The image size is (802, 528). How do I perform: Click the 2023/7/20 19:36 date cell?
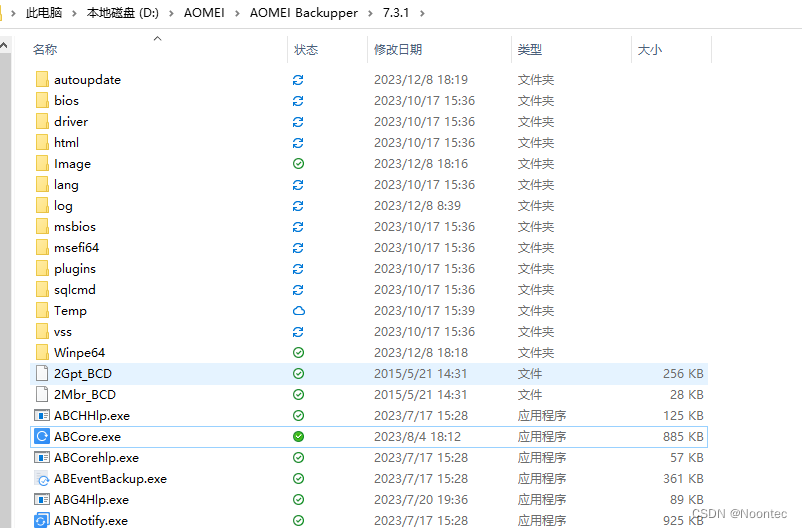[x=421, y=499]
